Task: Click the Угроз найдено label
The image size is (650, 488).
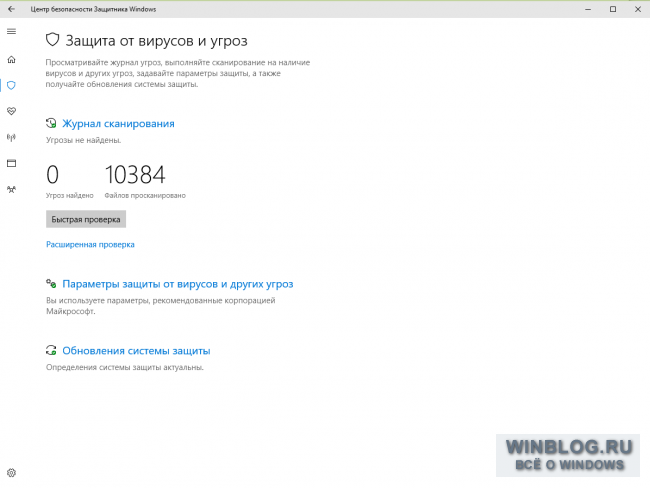Action: pos(70,195)
